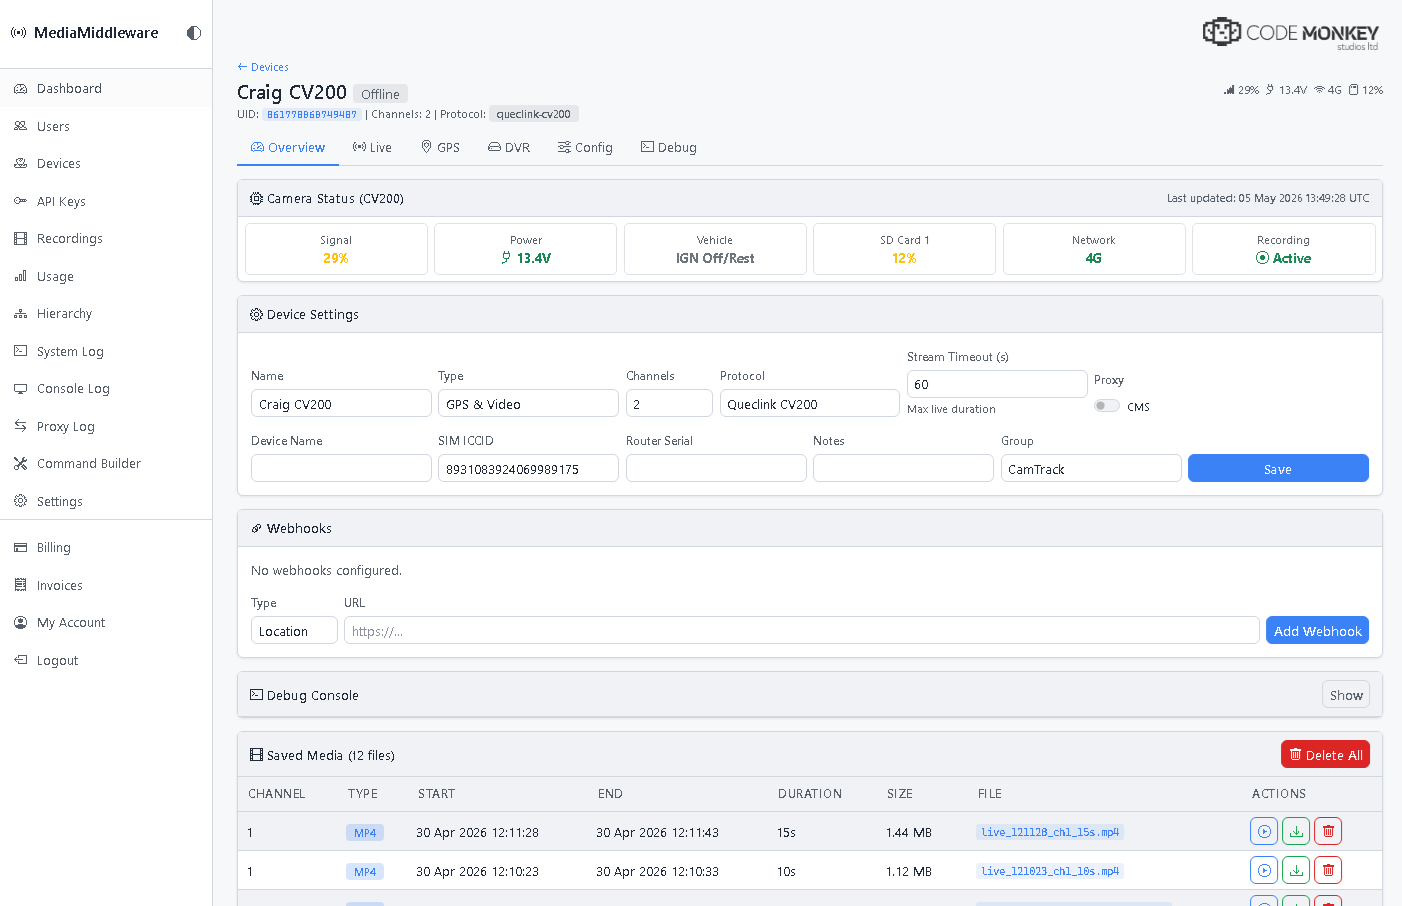The image size is (1402, 906).
Task: Click the Router Serial input
Action: click(x=716, y=468)
